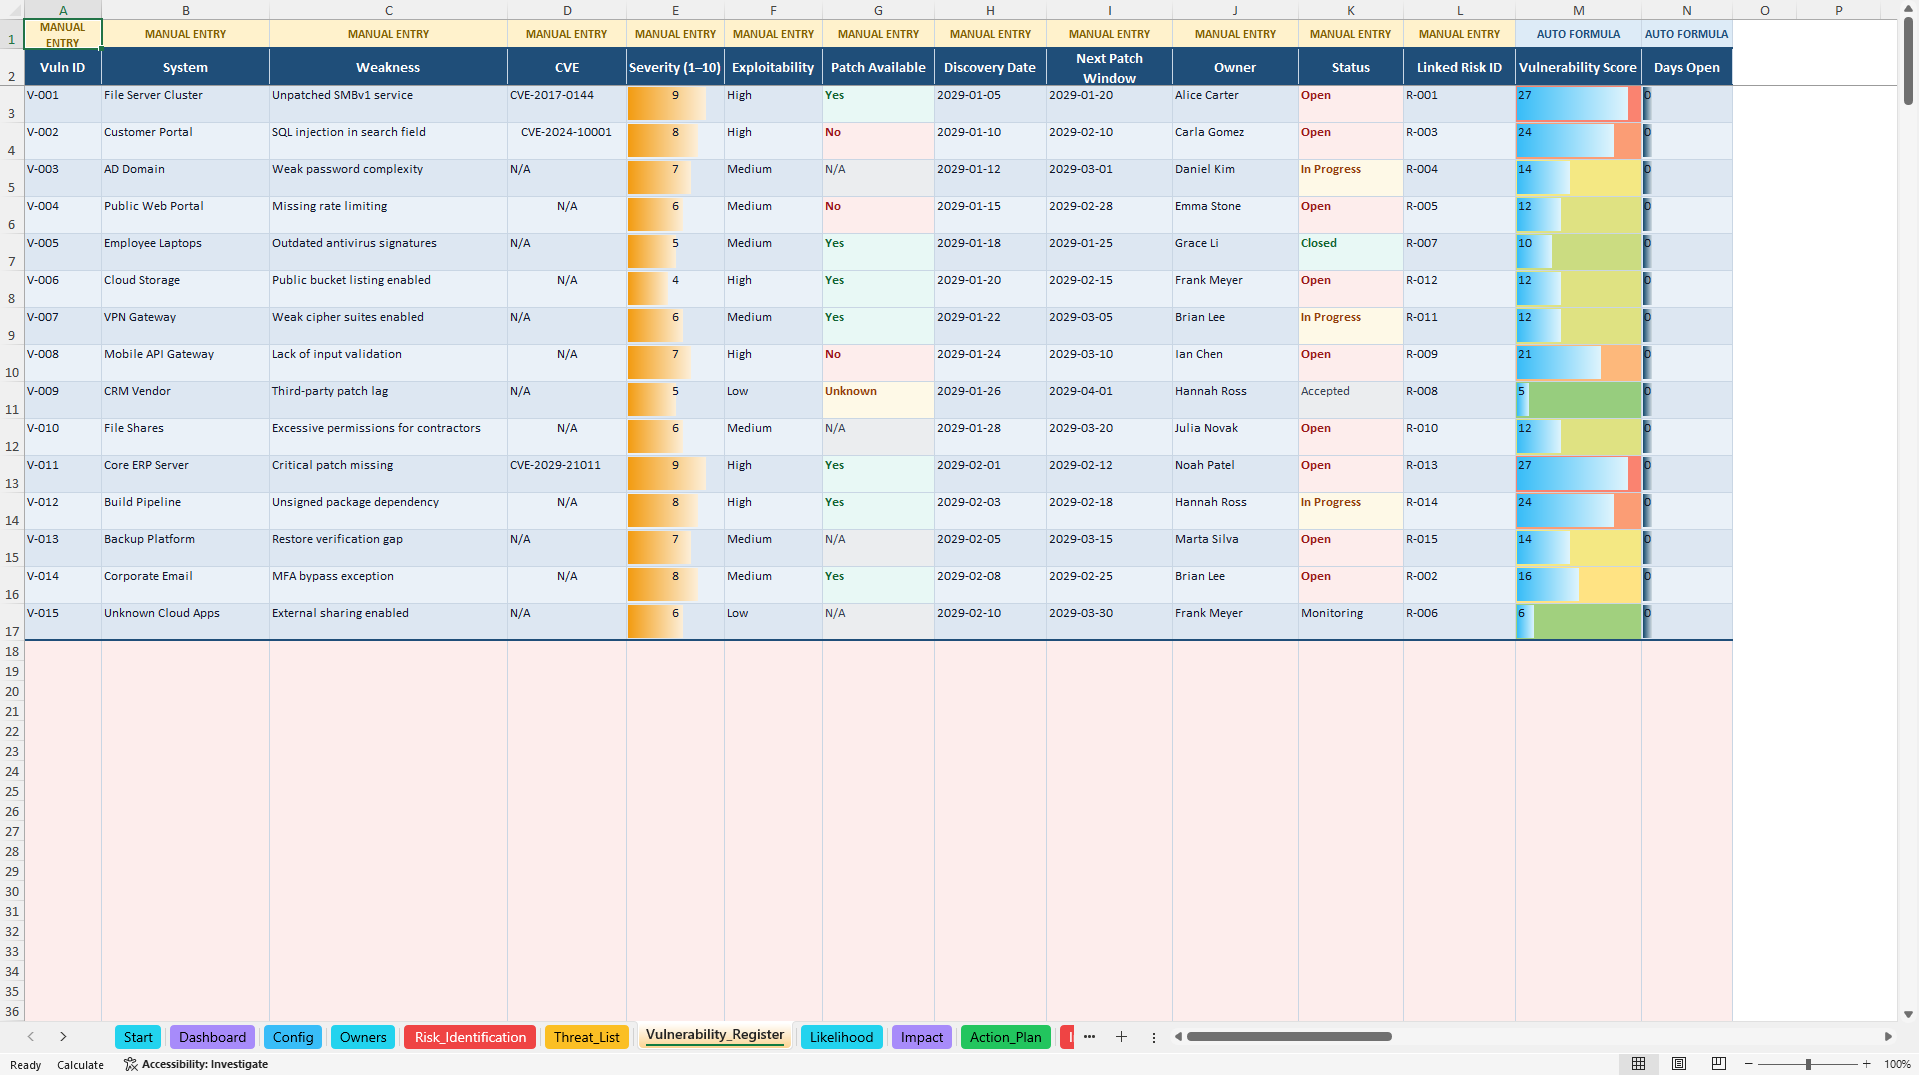Adjust the zoom slider handle
Image resolution: width=1919 pixels, height=1075 pixels.
[x=1808, y=1064]
